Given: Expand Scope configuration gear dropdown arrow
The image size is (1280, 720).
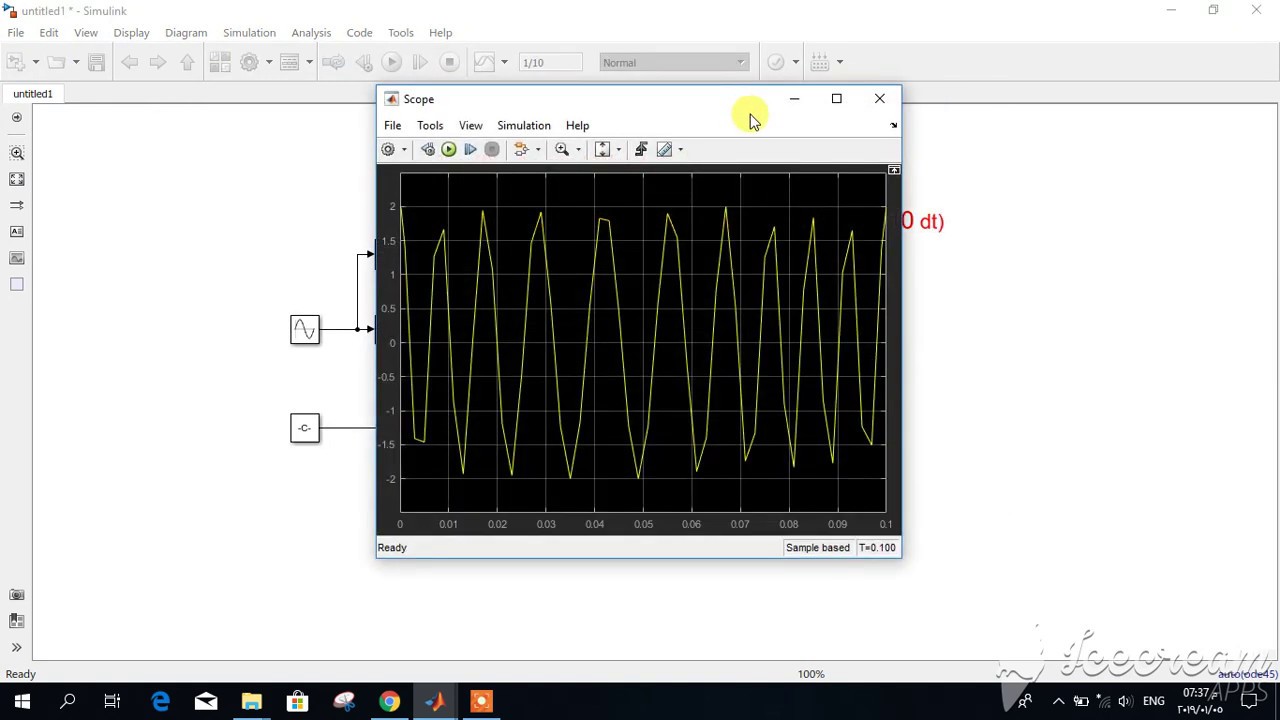Looking at the screenshot, I should tap(404, 150).
